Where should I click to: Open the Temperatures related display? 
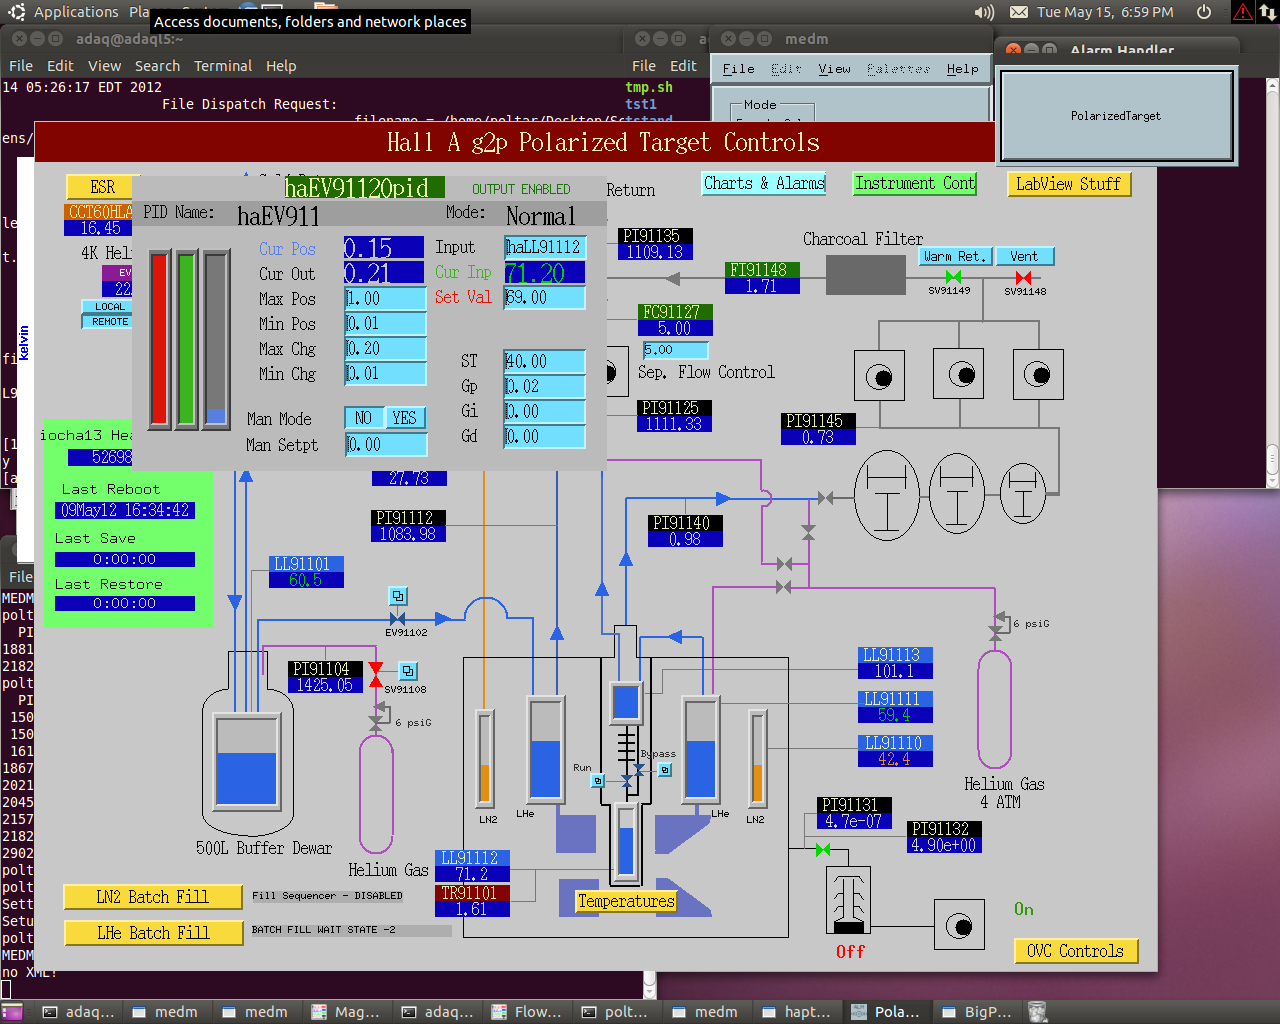click(x=626, y=901)
